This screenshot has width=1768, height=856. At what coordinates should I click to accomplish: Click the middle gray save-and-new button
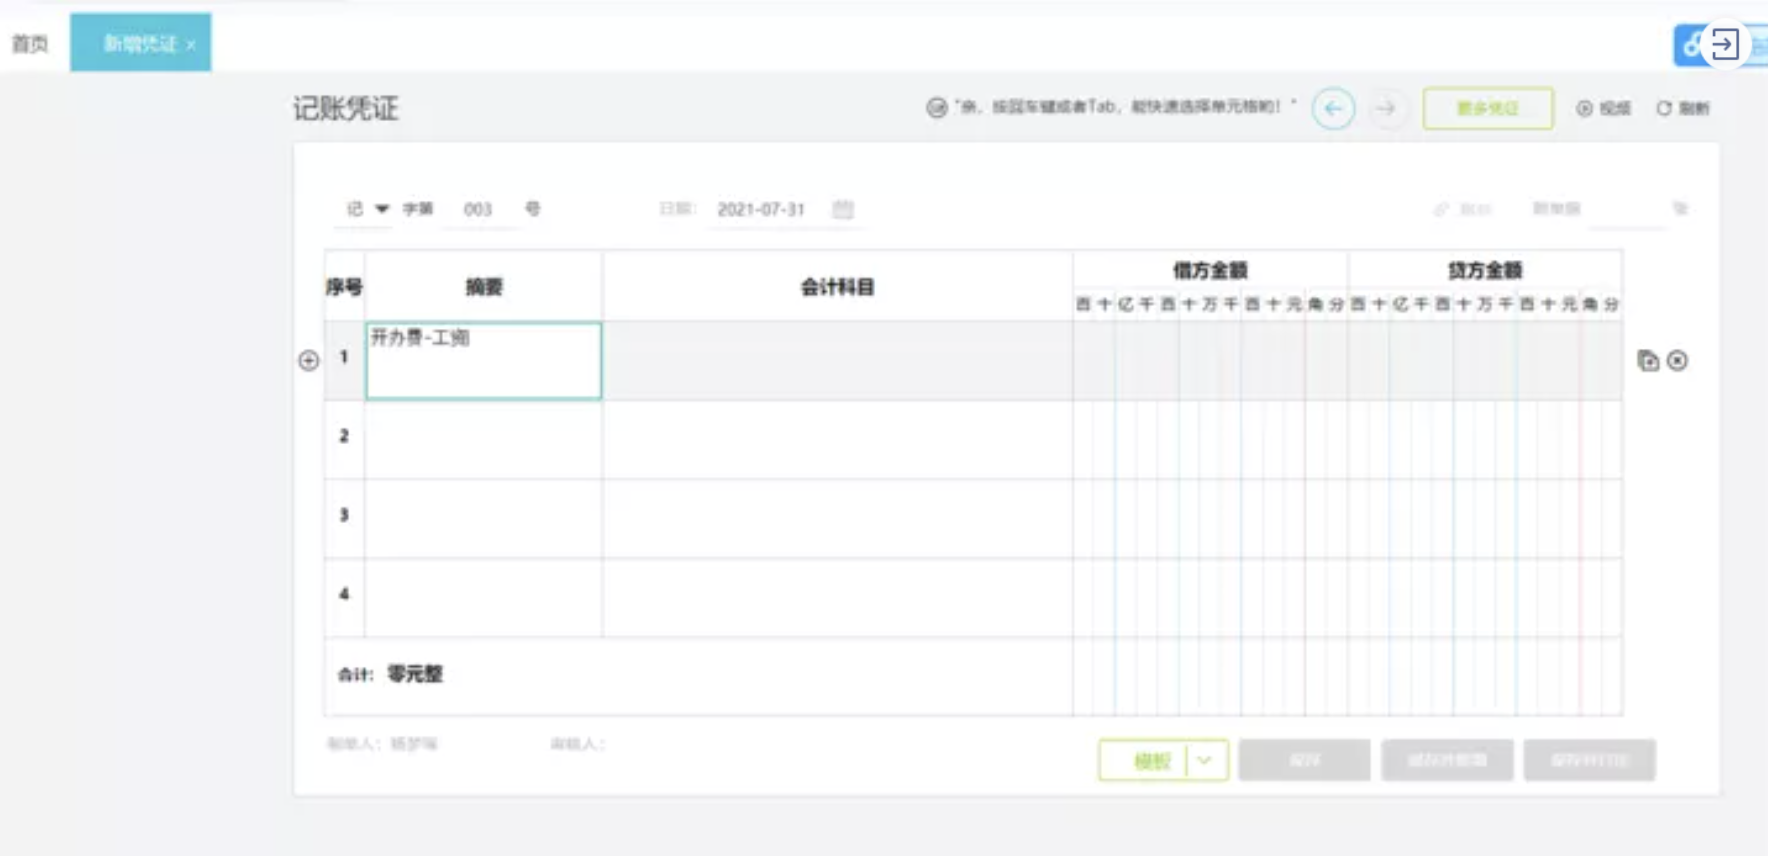click(x=1447, y=760)
